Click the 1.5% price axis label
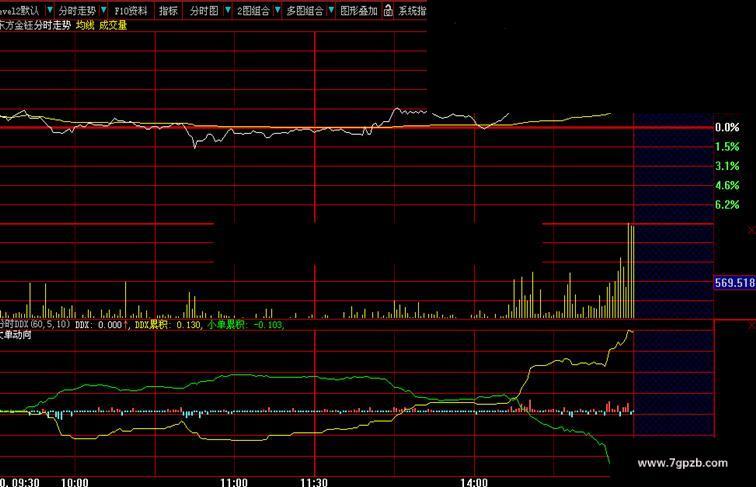756x487 pixels. pyautogui.click(x=727, y=147)
